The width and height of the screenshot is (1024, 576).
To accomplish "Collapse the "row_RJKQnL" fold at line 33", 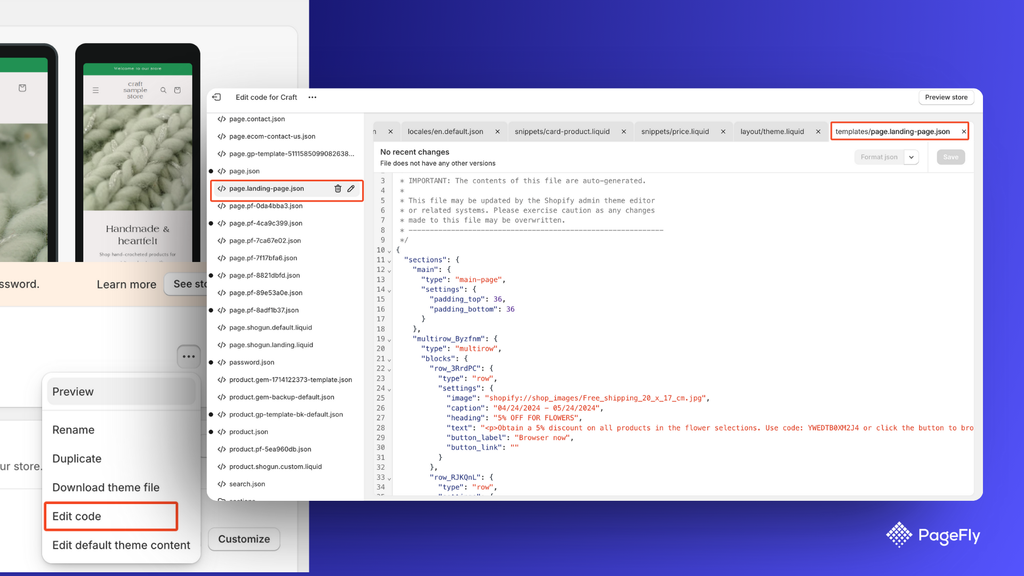I will 390,478.
